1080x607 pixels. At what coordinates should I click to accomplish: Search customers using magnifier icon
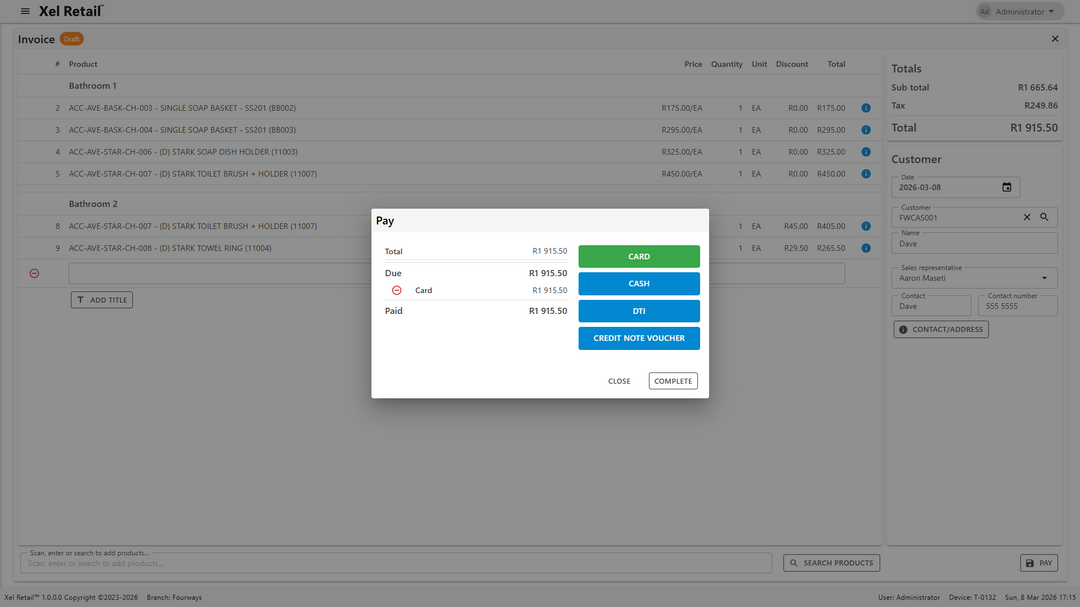tap(1044, 217)
